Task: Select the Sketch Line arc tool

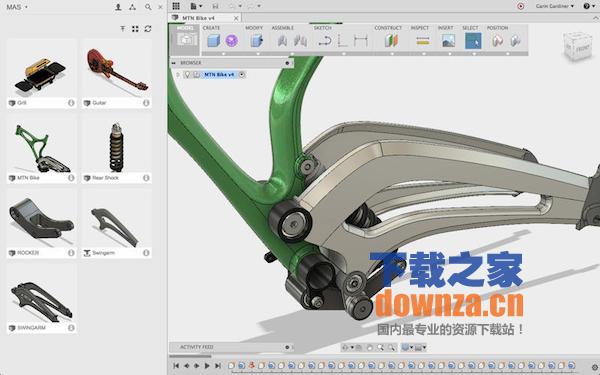Action: click(x=325, y=41)
